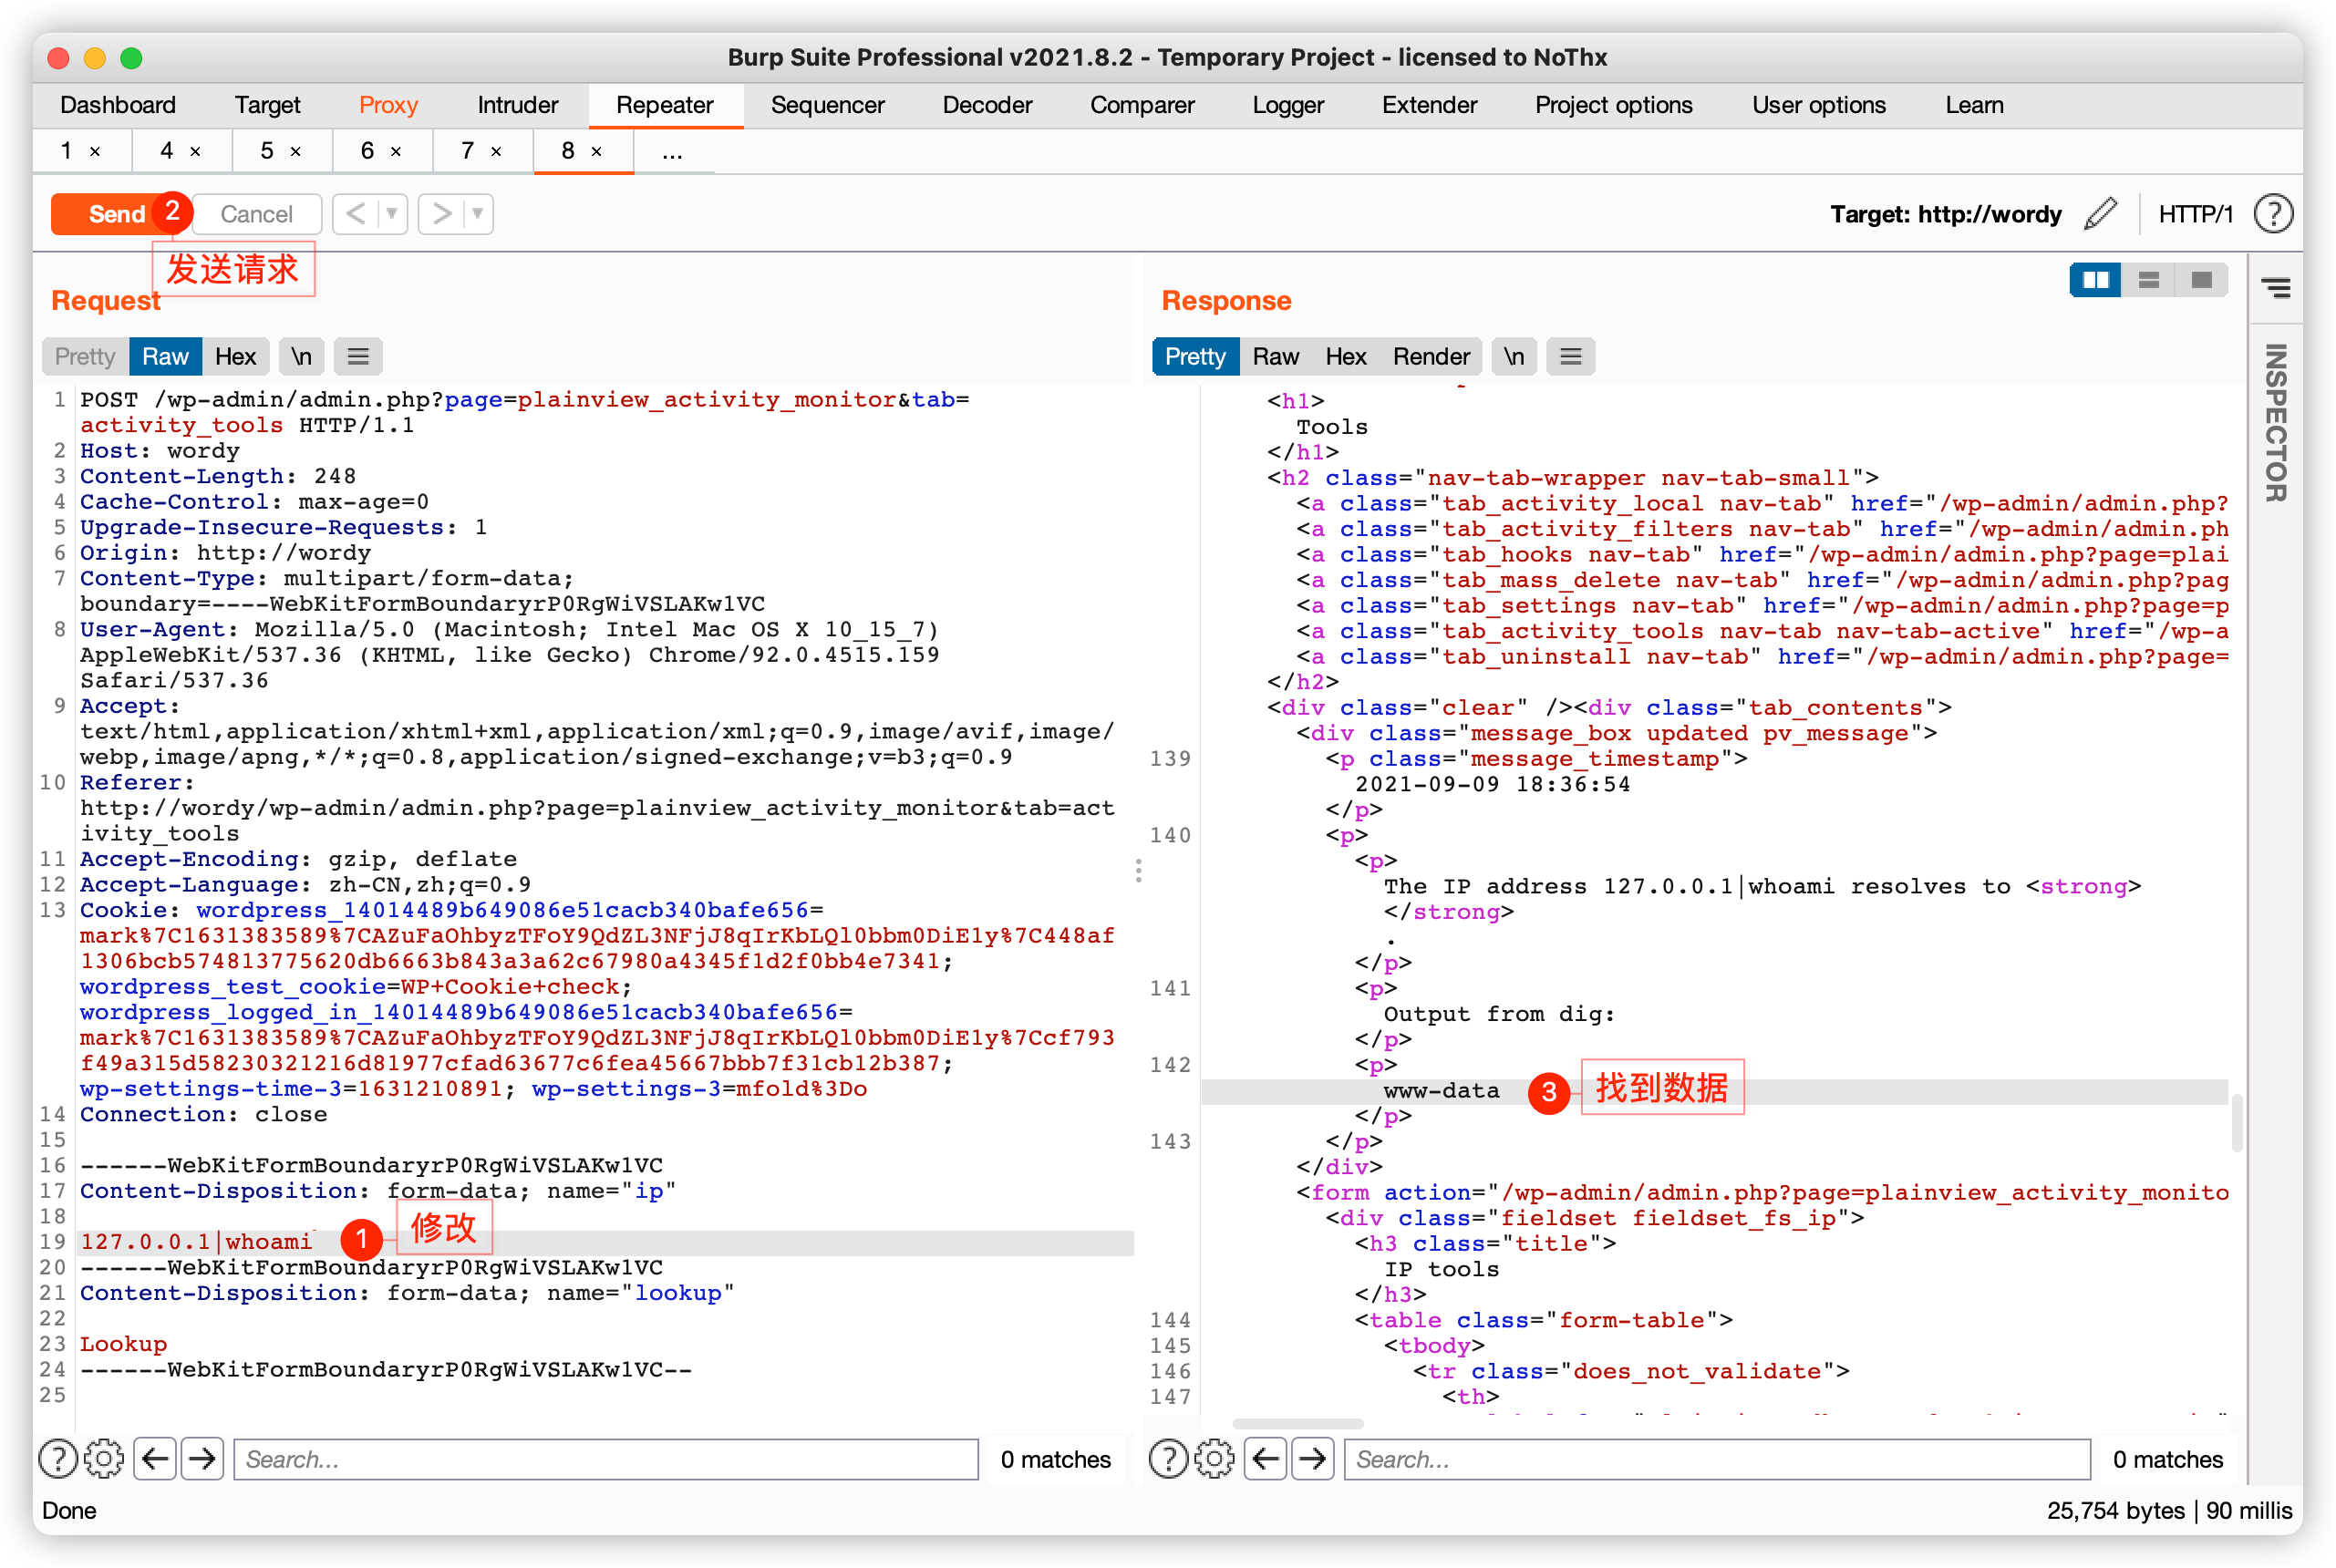
Task: Open the Learn tab
Action: click(1973, 105)
